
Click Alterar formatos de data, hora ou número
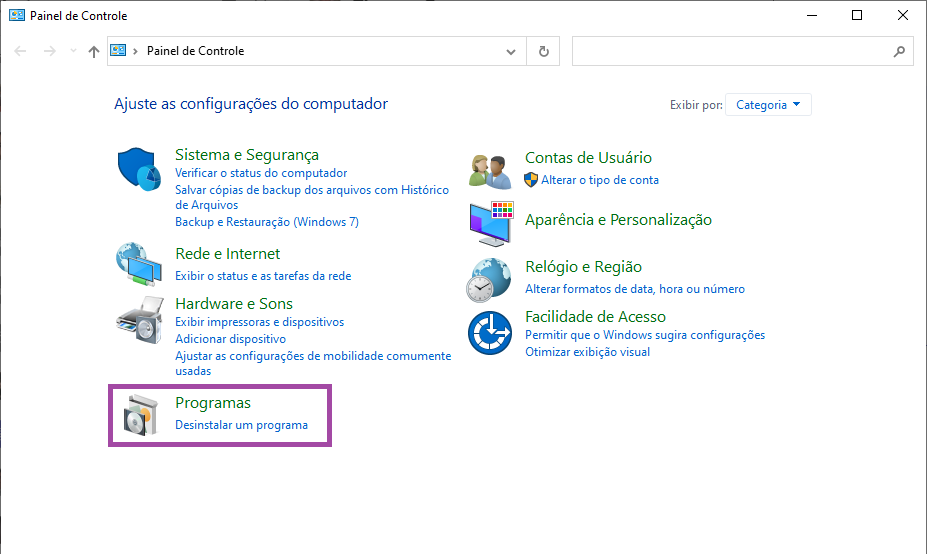(x=635, y=289)
